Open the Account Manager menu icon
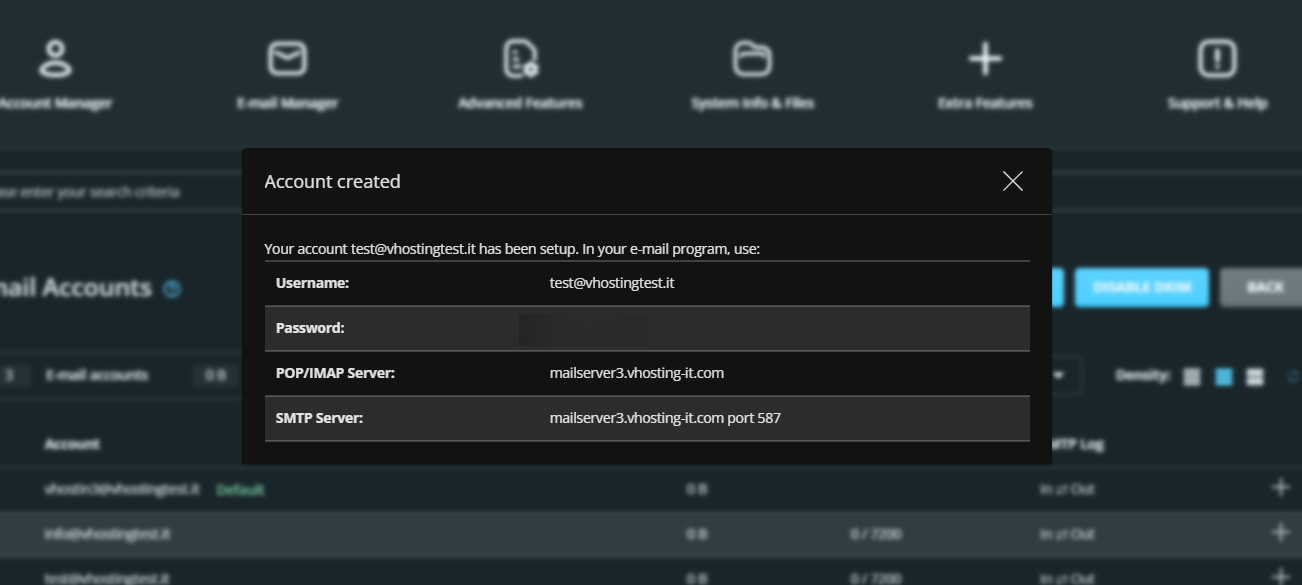1302x585 pixels. (x=55, y=59)
